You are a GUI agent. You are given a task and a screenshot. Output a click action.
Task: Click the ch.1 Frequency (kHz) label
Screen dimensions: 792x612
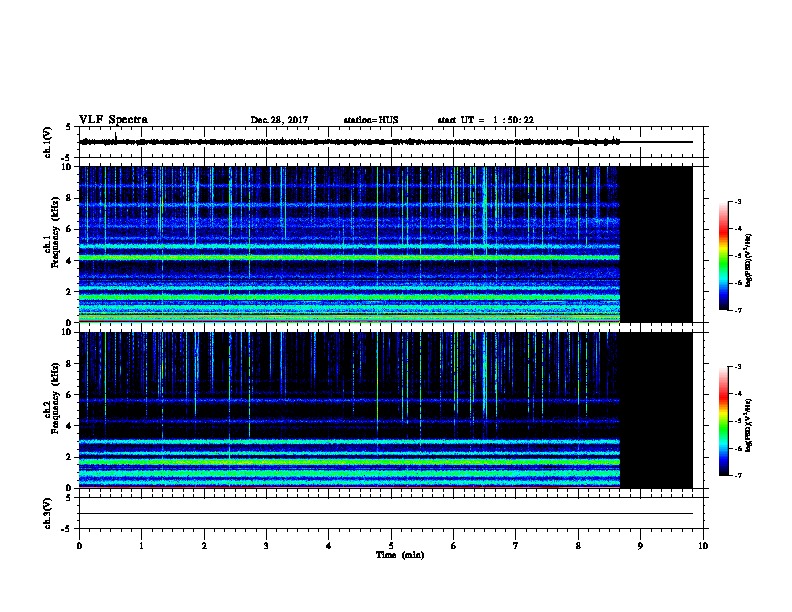tap(51, 232)
